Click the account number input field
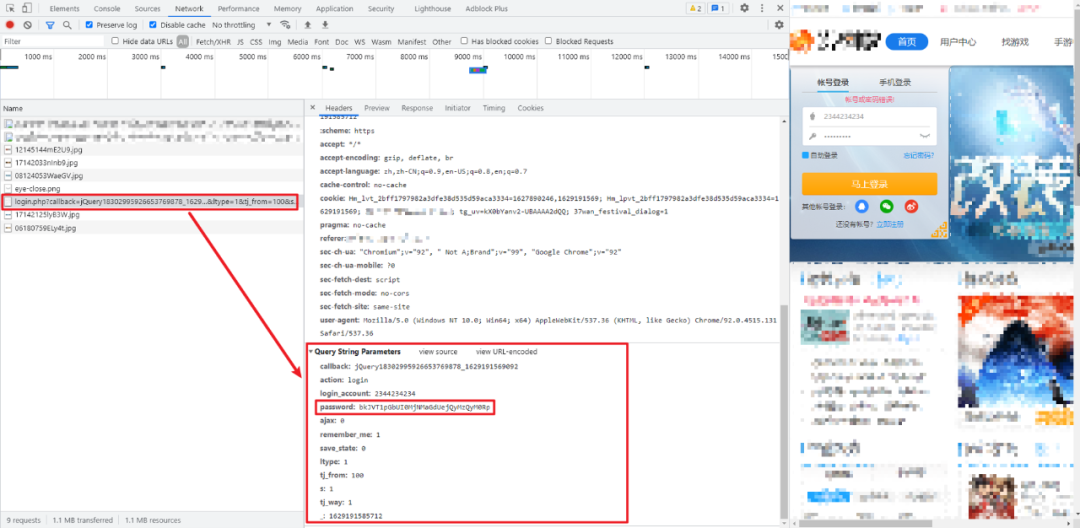This screenshot has height=528, width=1080. click(869, 116)
